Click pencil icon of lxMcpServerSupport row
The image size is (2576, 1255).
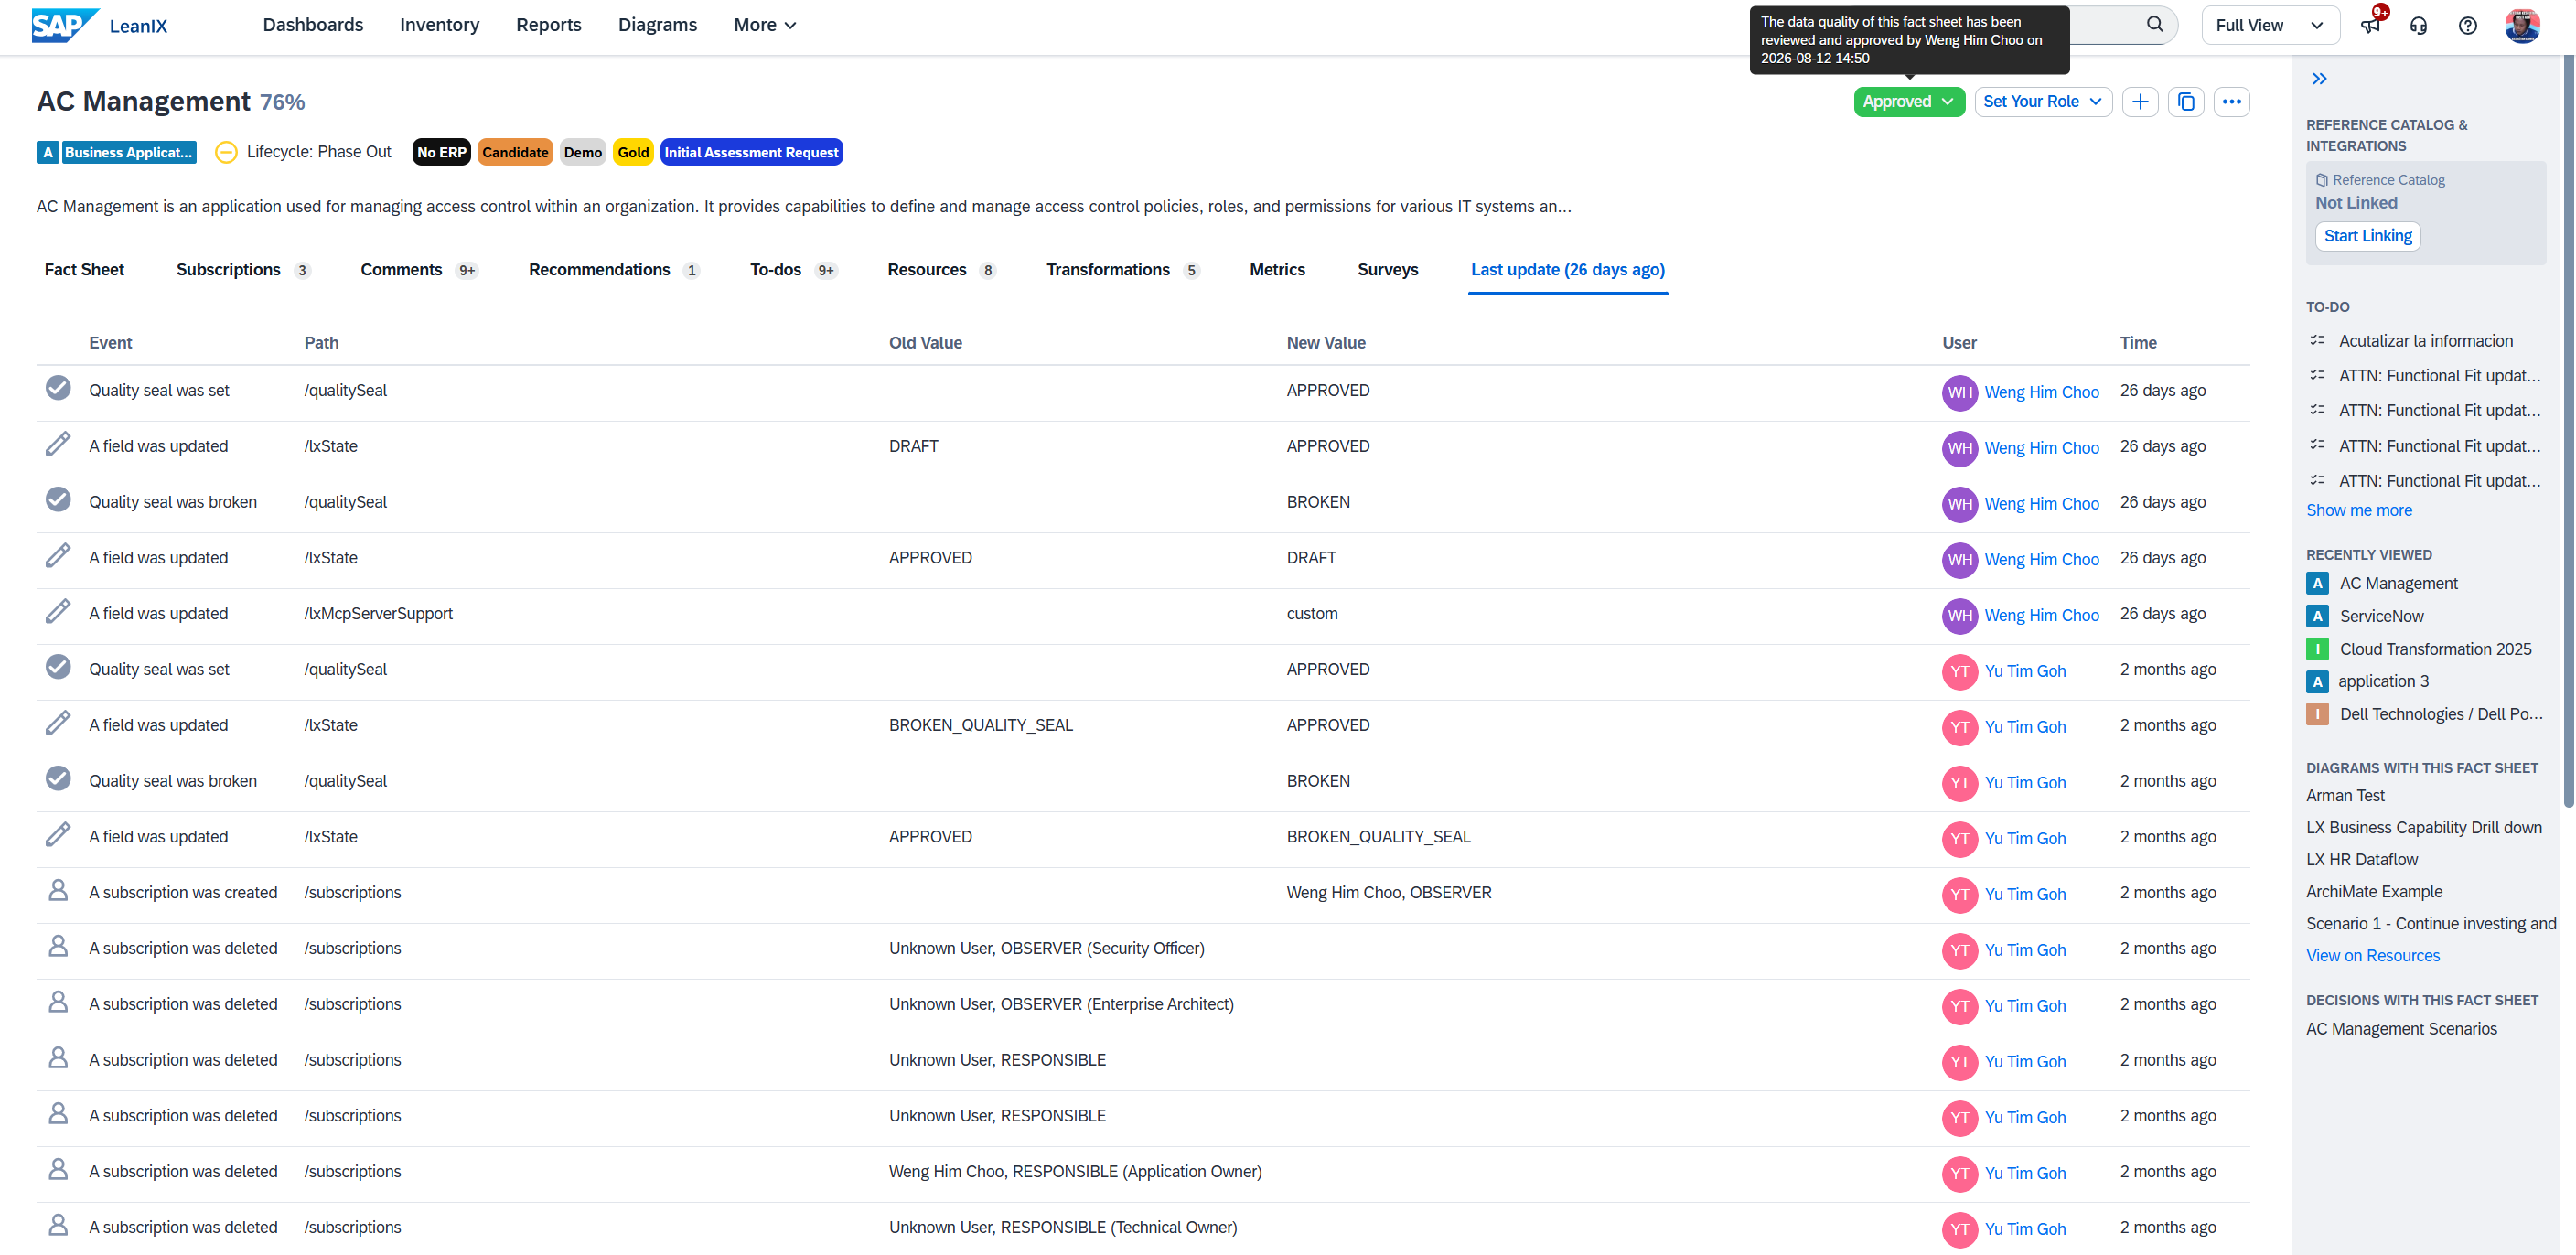point(58,611)
